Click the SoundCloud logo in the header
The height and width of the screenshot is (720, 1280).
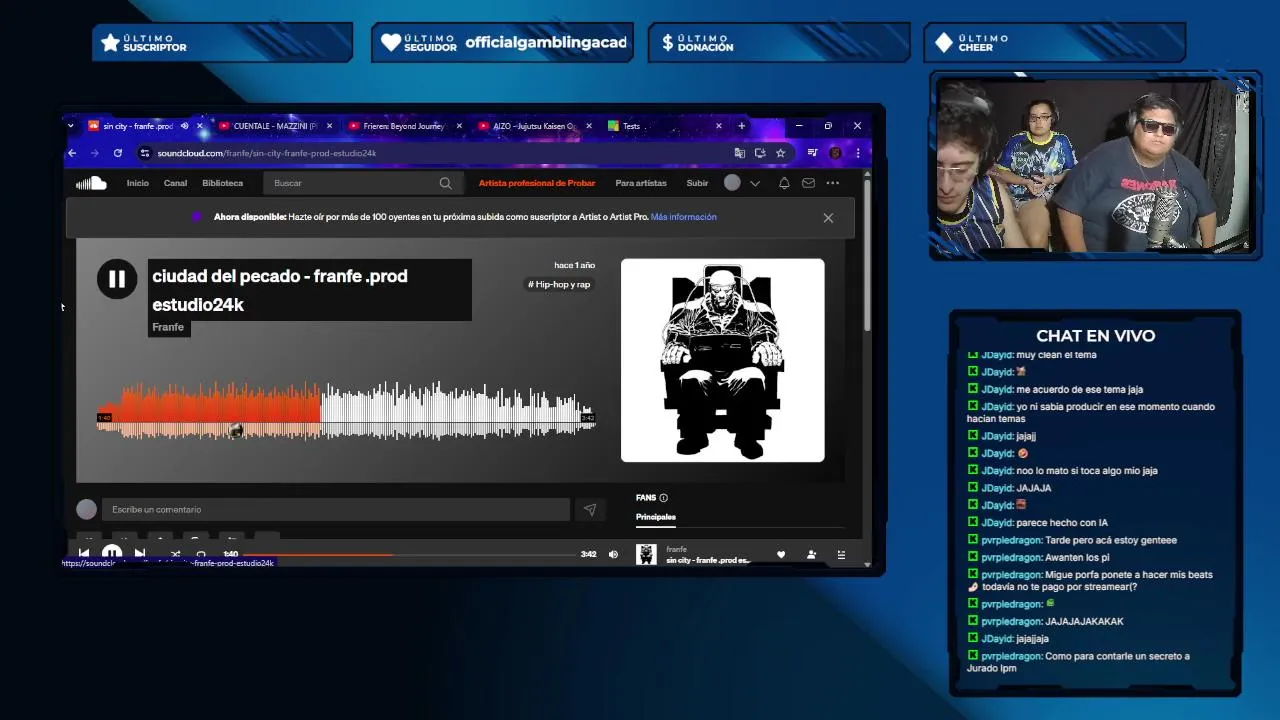tap(91, 183)
